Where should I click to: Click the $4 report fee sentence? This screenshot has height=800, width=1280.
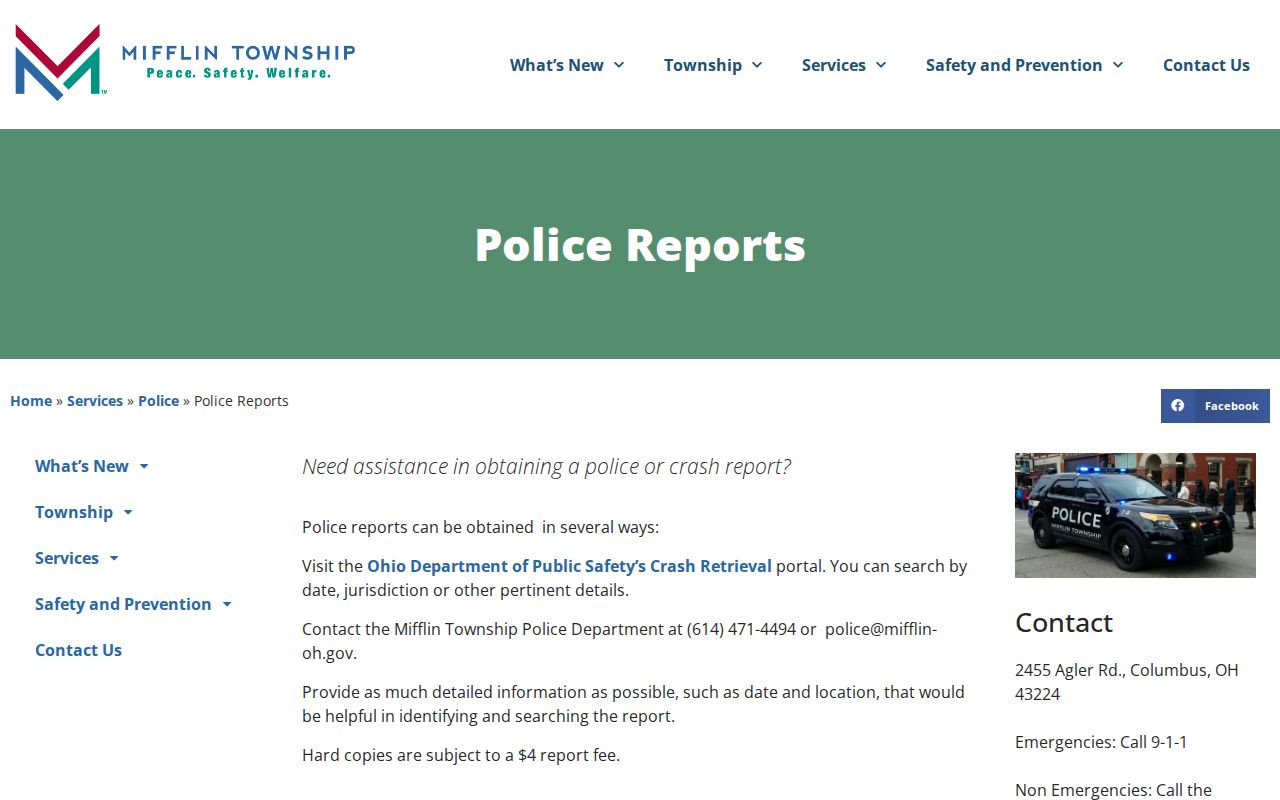[461, 755]
